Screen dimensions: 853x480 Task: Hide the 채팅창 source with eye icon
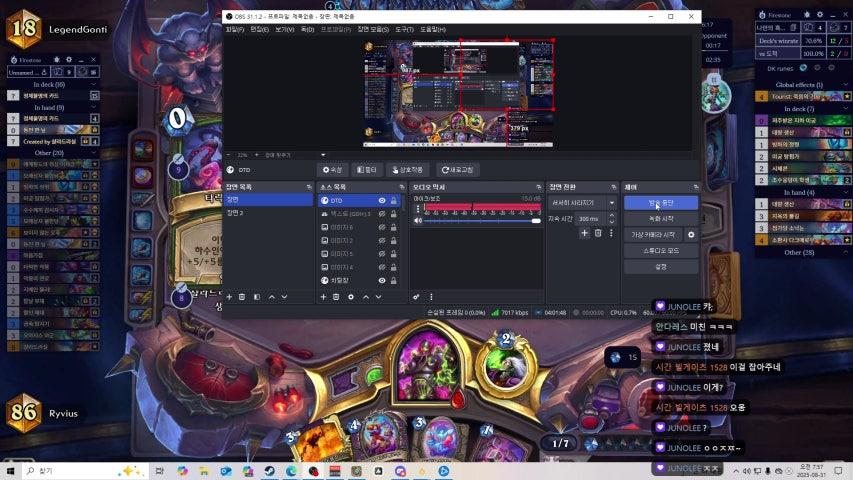tap(382, 280)
